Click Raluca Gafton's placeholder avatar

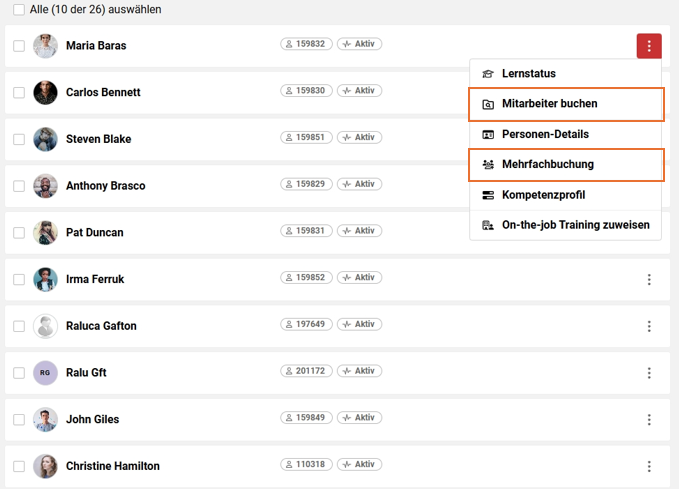[45, 326]
